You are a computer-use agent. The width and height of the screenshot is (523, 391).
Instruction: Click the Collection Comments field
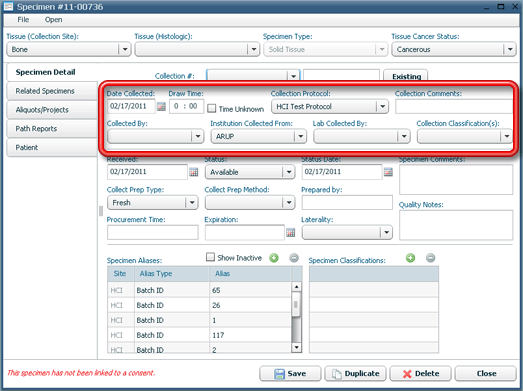pos(454,107)
